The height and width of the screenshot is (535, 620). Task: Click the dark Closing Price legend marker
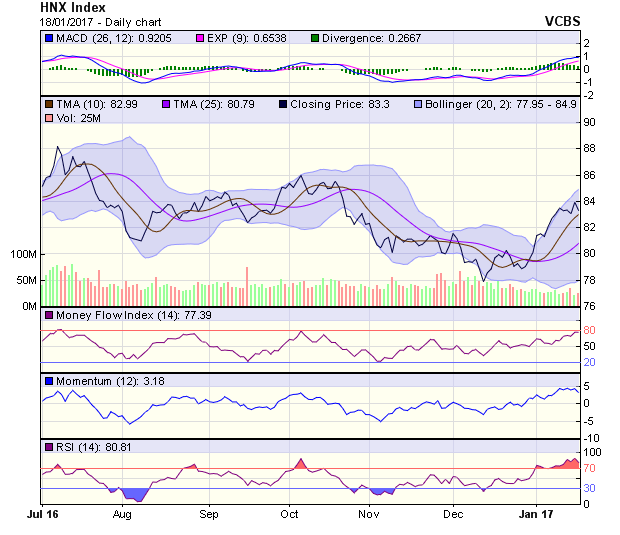(283, 104)
